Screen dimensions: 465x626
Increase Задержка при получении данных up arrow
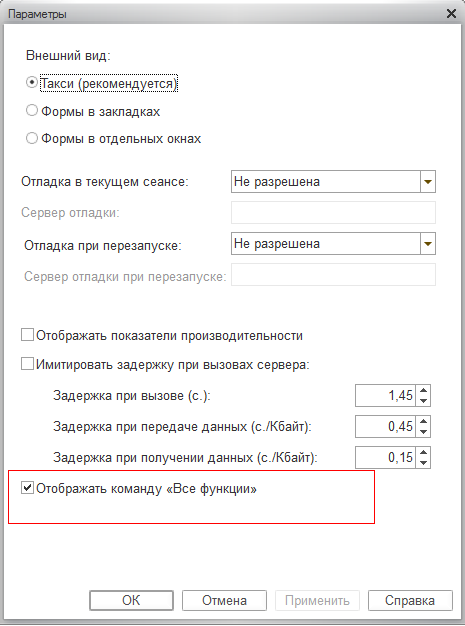[423, 452]
